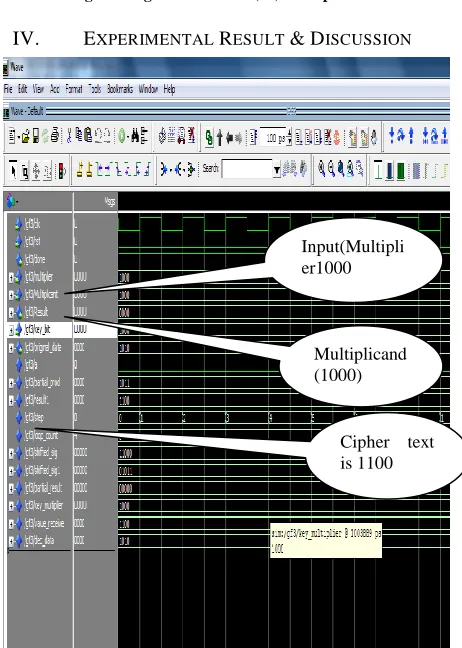Click the UUUU value of key_bit row
This screenshot has width=462, height=648.
(81, 330)
